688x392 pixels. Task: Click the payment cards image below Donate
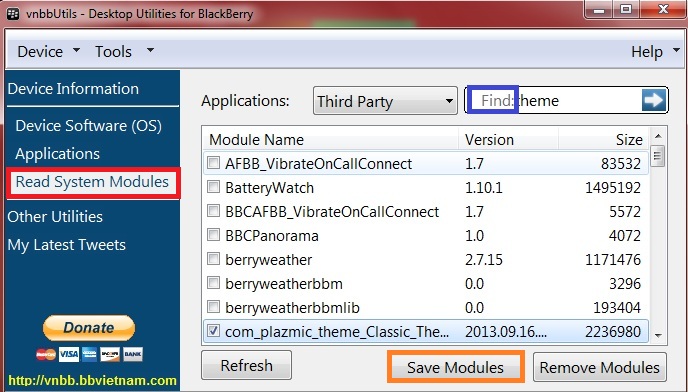[89, 354]
